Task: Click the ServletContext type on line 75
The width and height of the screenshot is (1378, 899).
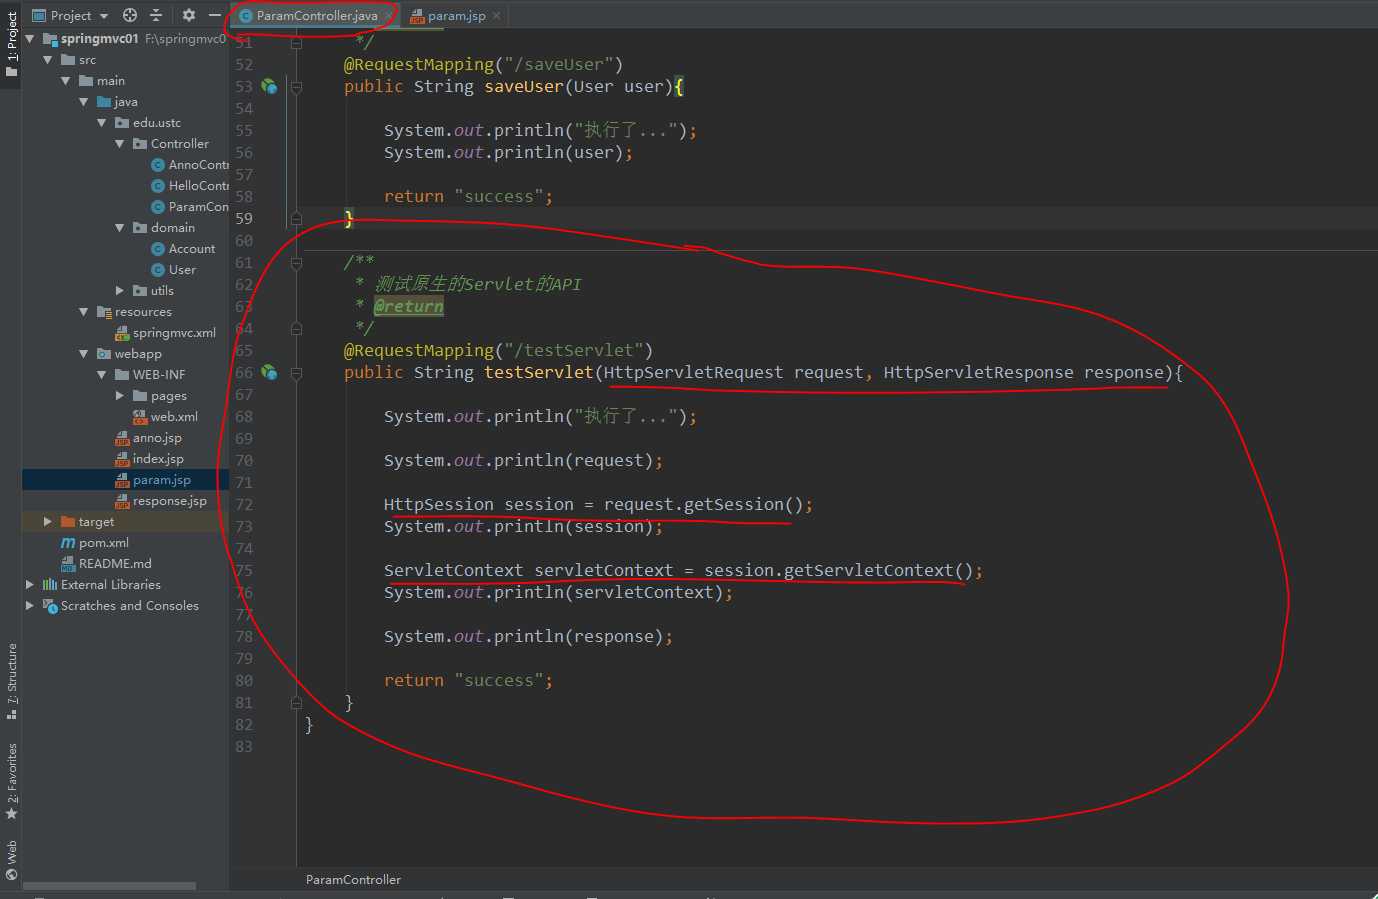Action: pos(453,570)
